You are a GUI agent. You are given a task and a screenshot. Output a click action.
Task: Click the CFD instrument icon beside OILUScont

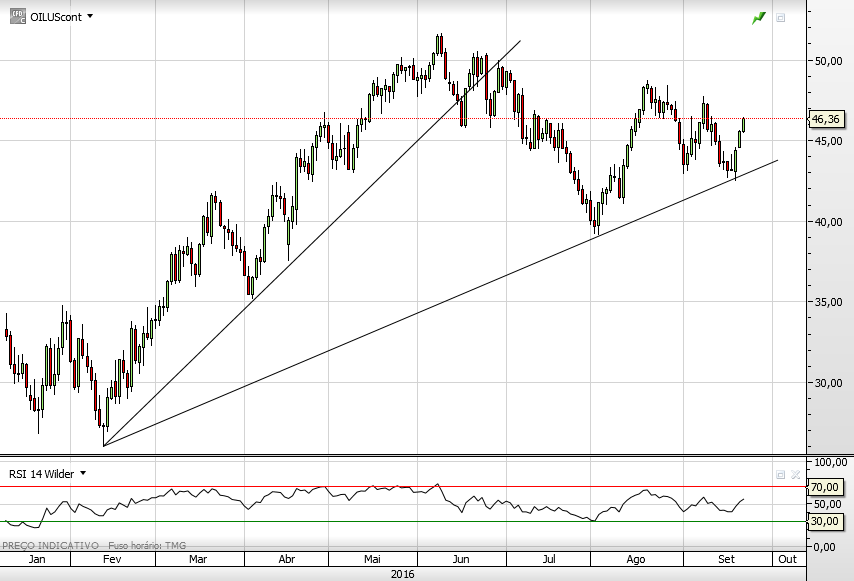tap(17, 16)
